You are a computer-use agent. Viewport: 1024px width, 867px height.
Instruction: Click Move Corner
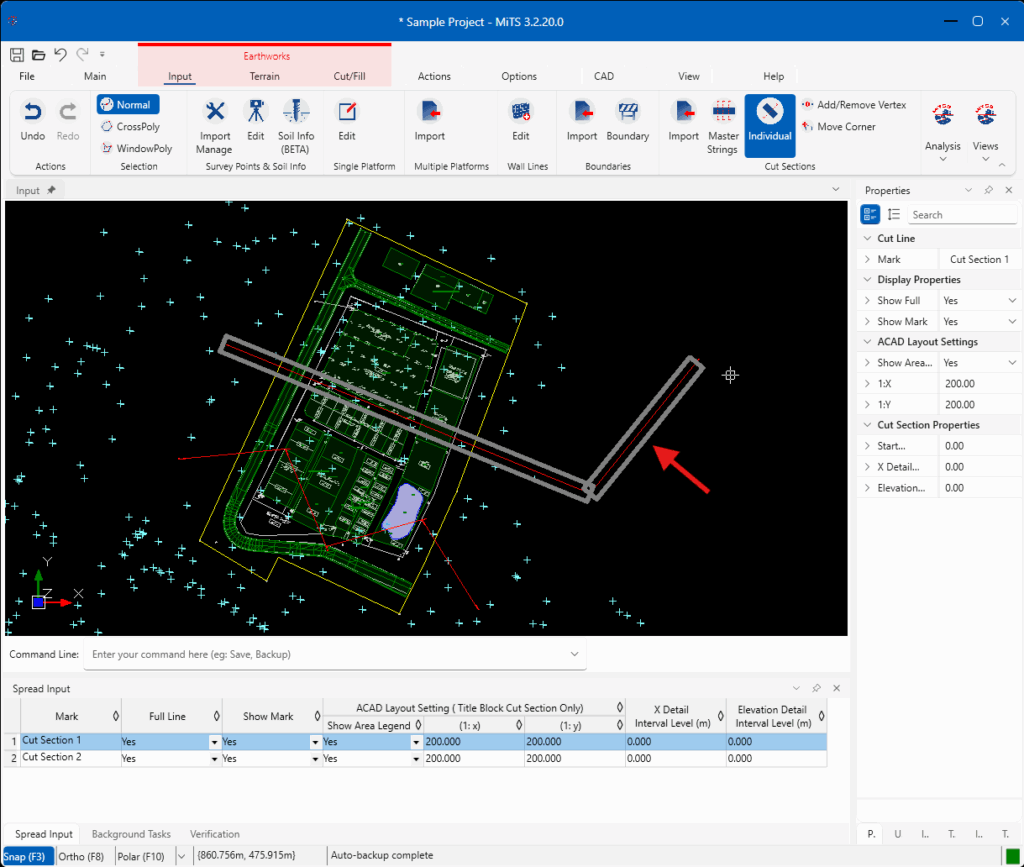[x=839, y=127]
